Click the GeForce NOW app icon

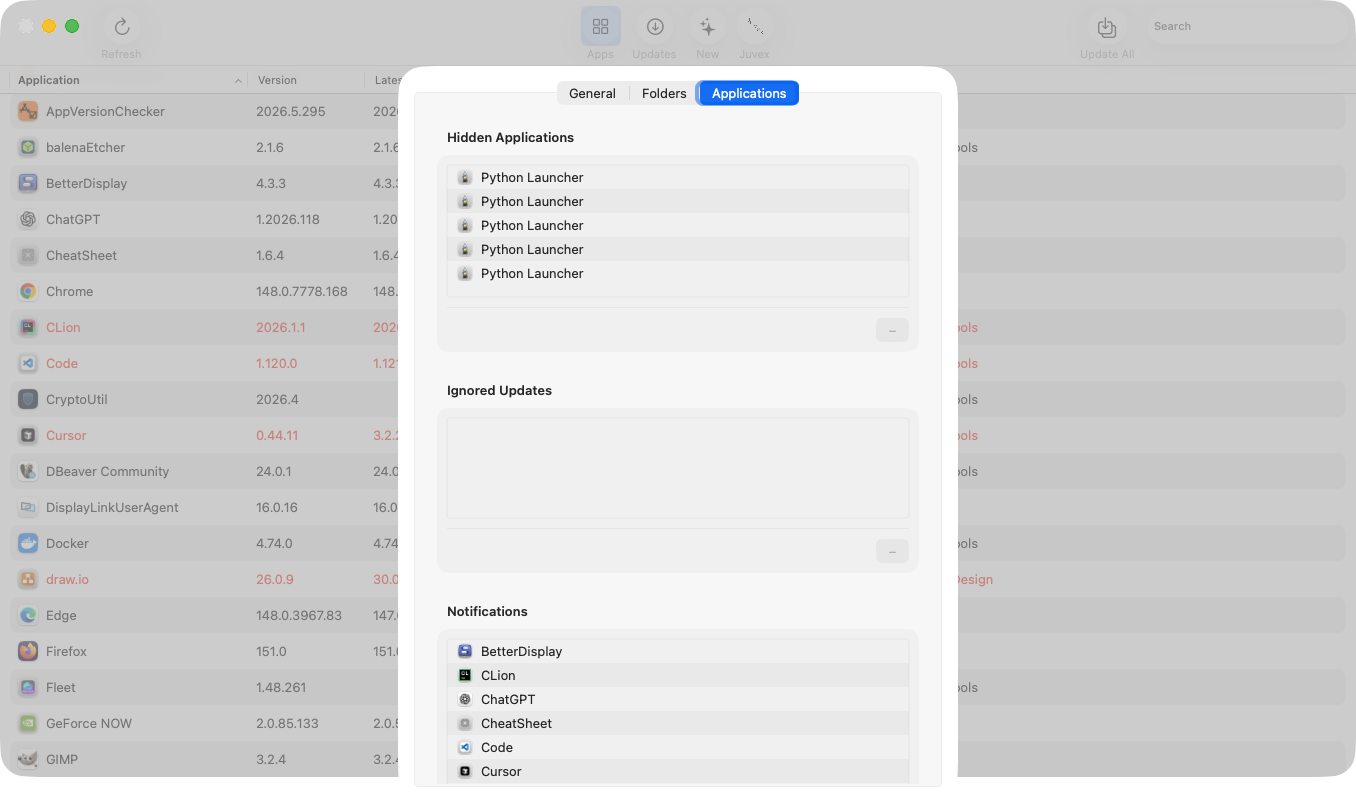pyautogui.click(x=28, y=723)
